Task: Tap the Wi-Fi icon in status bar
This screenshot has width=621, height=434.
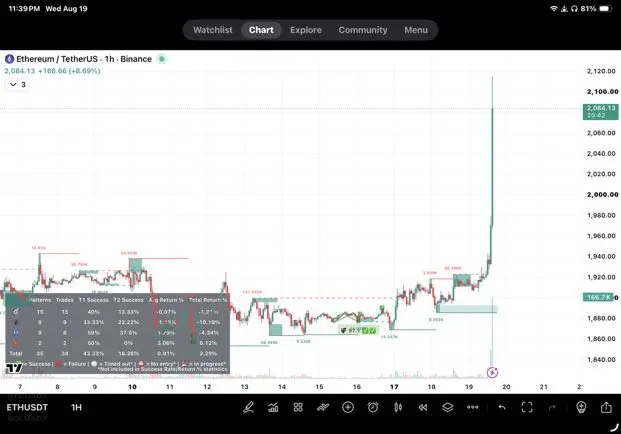Action: [553, 8]
